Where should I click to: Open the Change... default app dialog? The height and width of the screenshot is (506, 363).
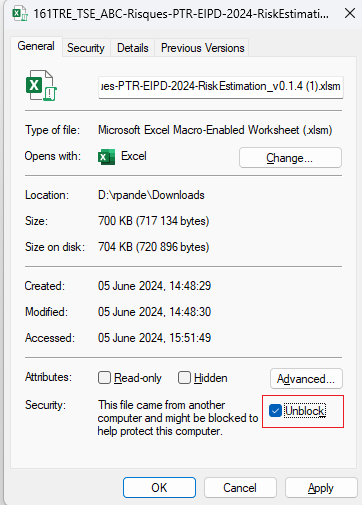tap(290, 158)
